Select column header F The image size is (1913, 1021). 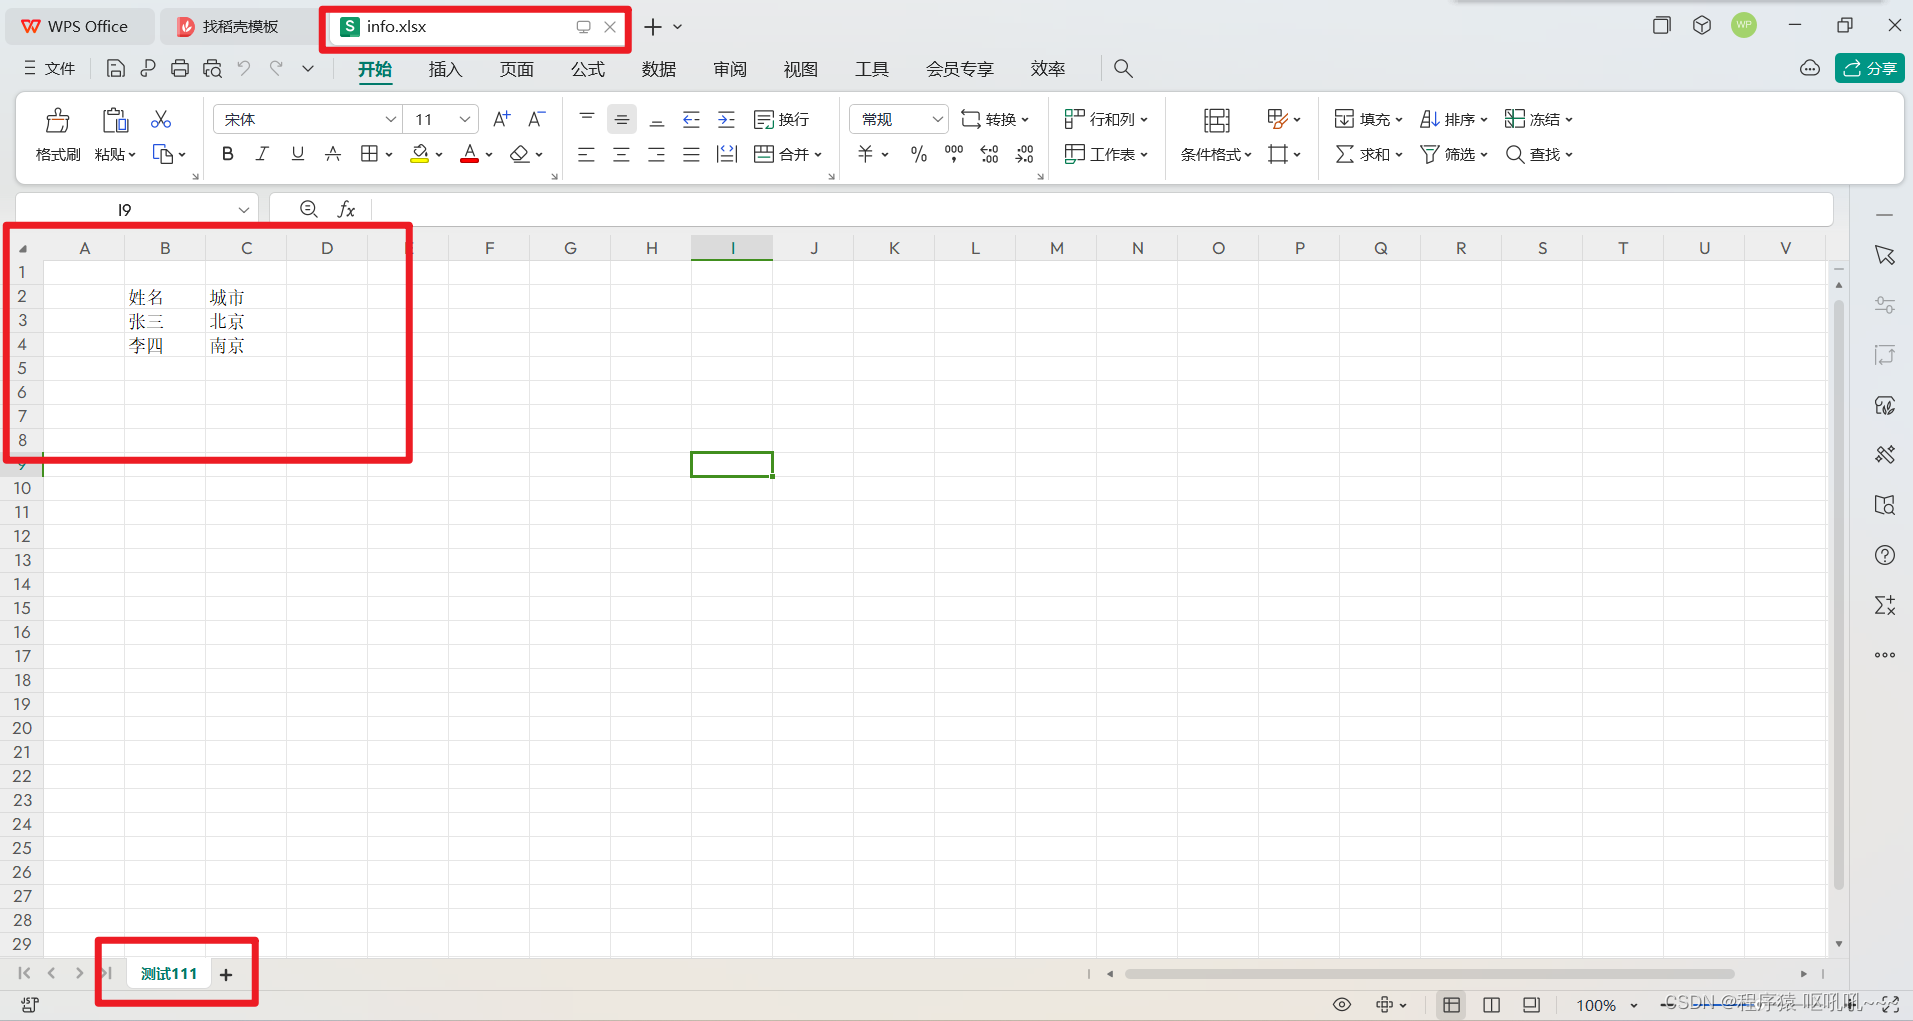click(x=489, y=248)
